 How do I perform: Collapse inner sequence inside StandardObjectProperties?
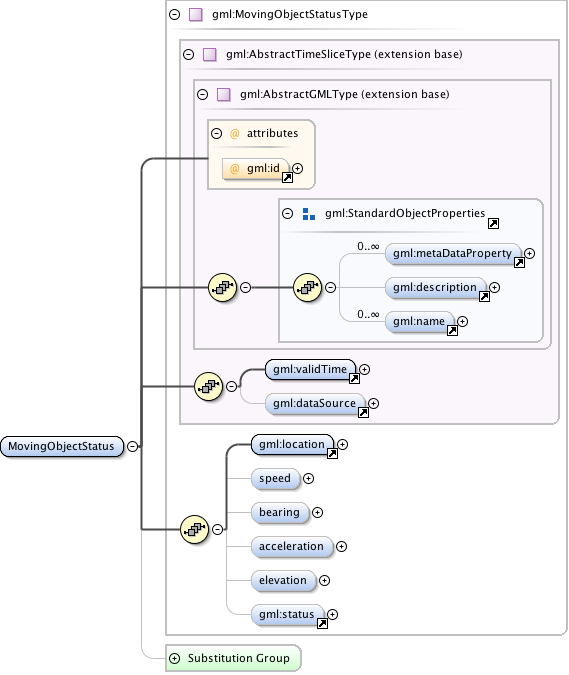[x=331, y=288]
